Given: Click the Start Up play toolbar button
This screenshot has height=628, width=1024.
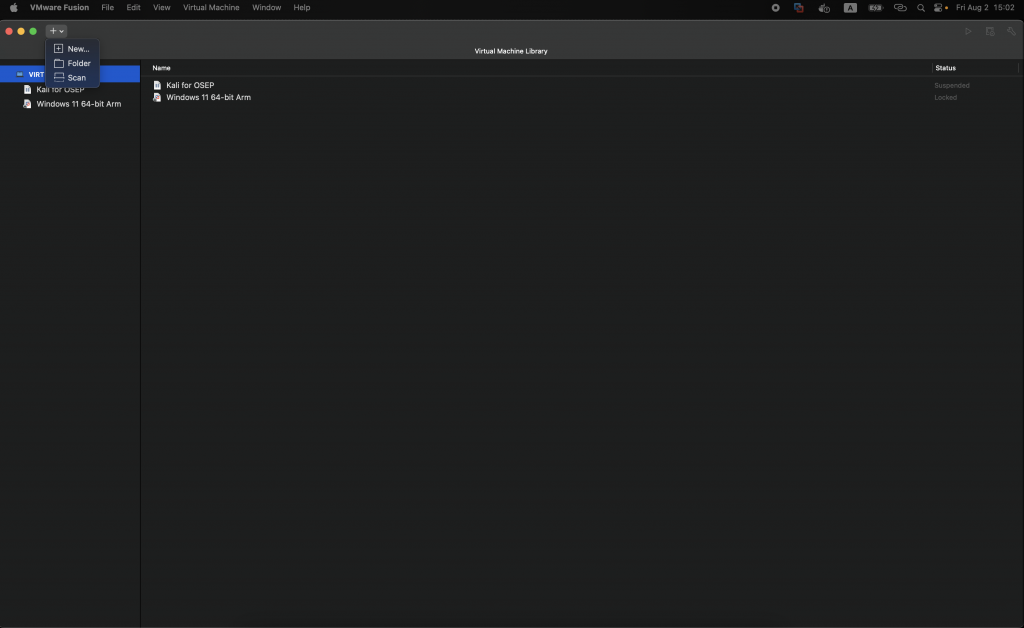Looking at the screenshot, I should (968, 31).
